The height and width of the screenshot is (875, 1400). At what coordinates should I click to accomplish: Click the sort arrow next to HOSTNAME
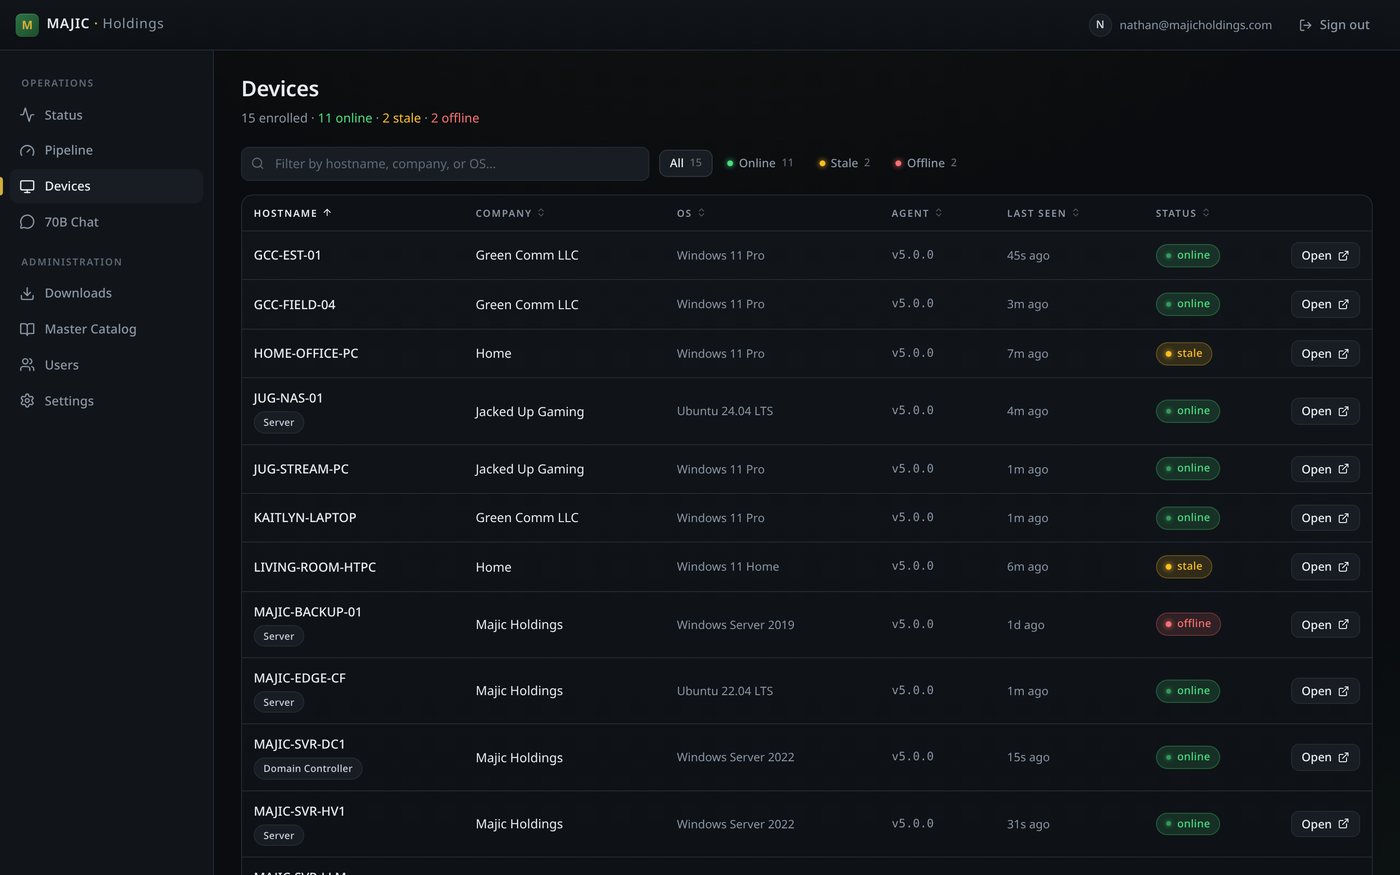[x=327, y=213]
